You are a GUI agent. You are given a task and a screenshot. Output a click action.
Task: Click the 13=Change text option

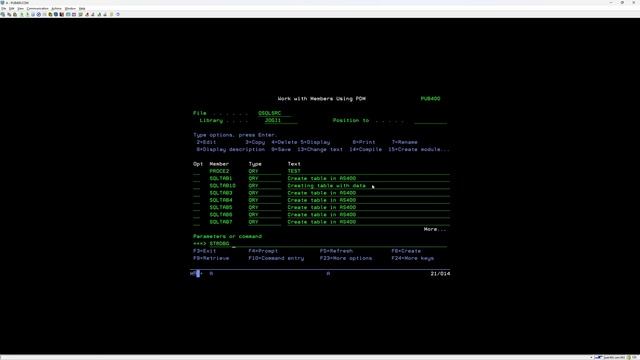(320, 150)
